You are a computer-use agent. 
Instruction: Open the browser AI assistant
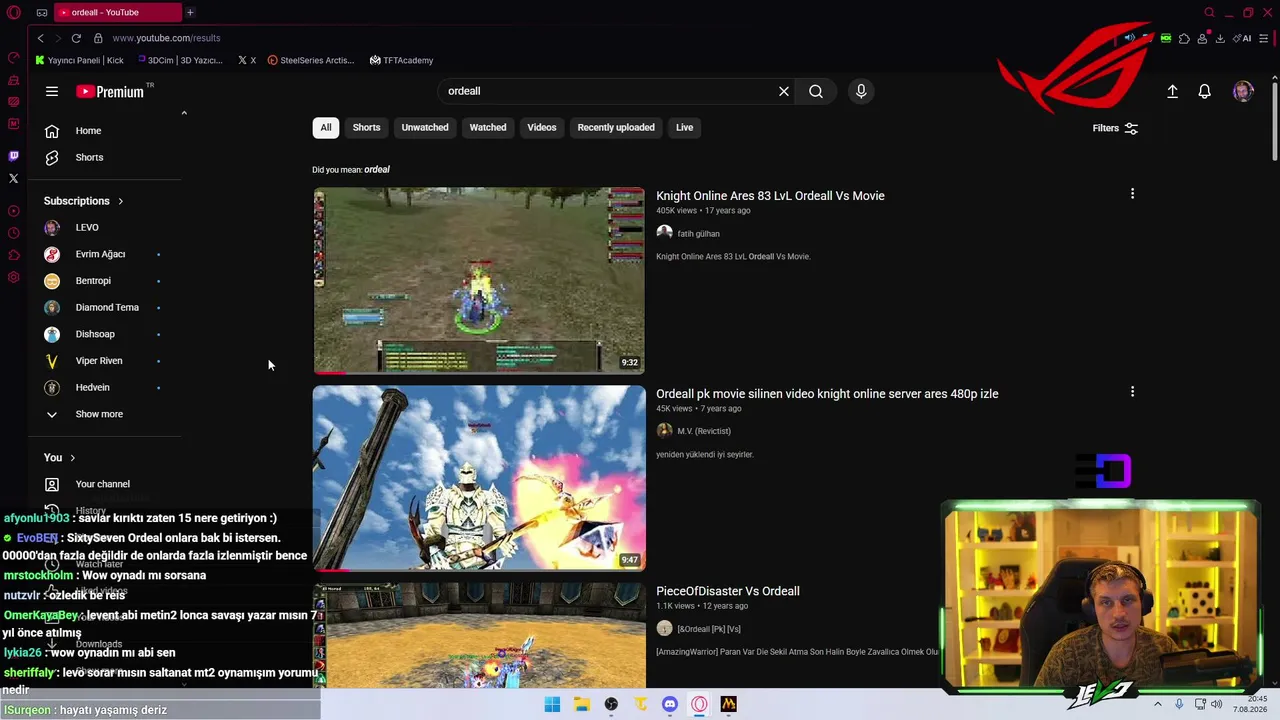[1243, 38]
